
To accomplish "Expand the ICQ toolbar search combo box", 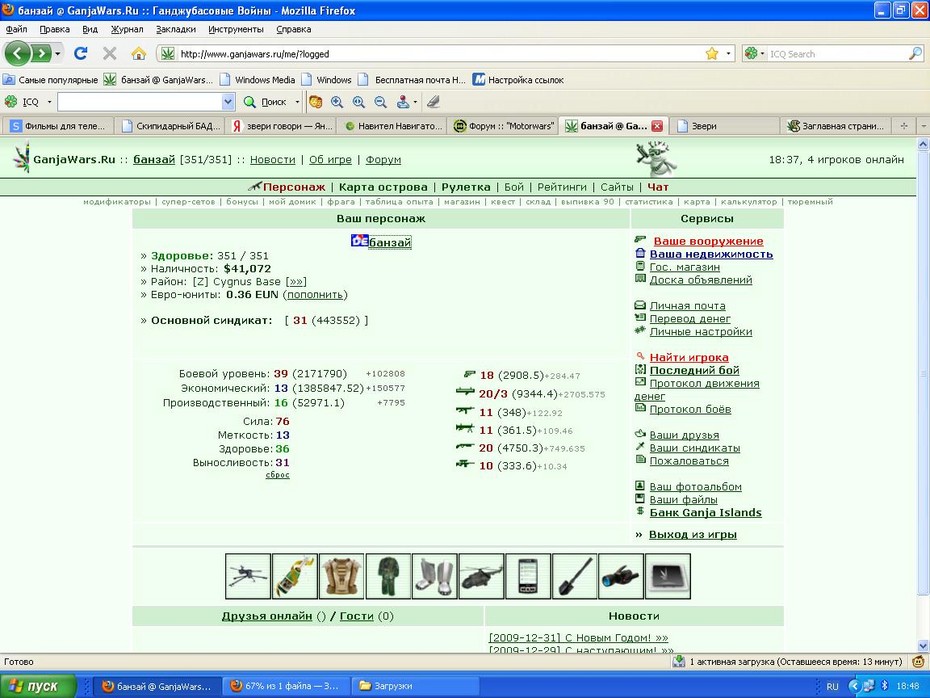I will 228,102.
